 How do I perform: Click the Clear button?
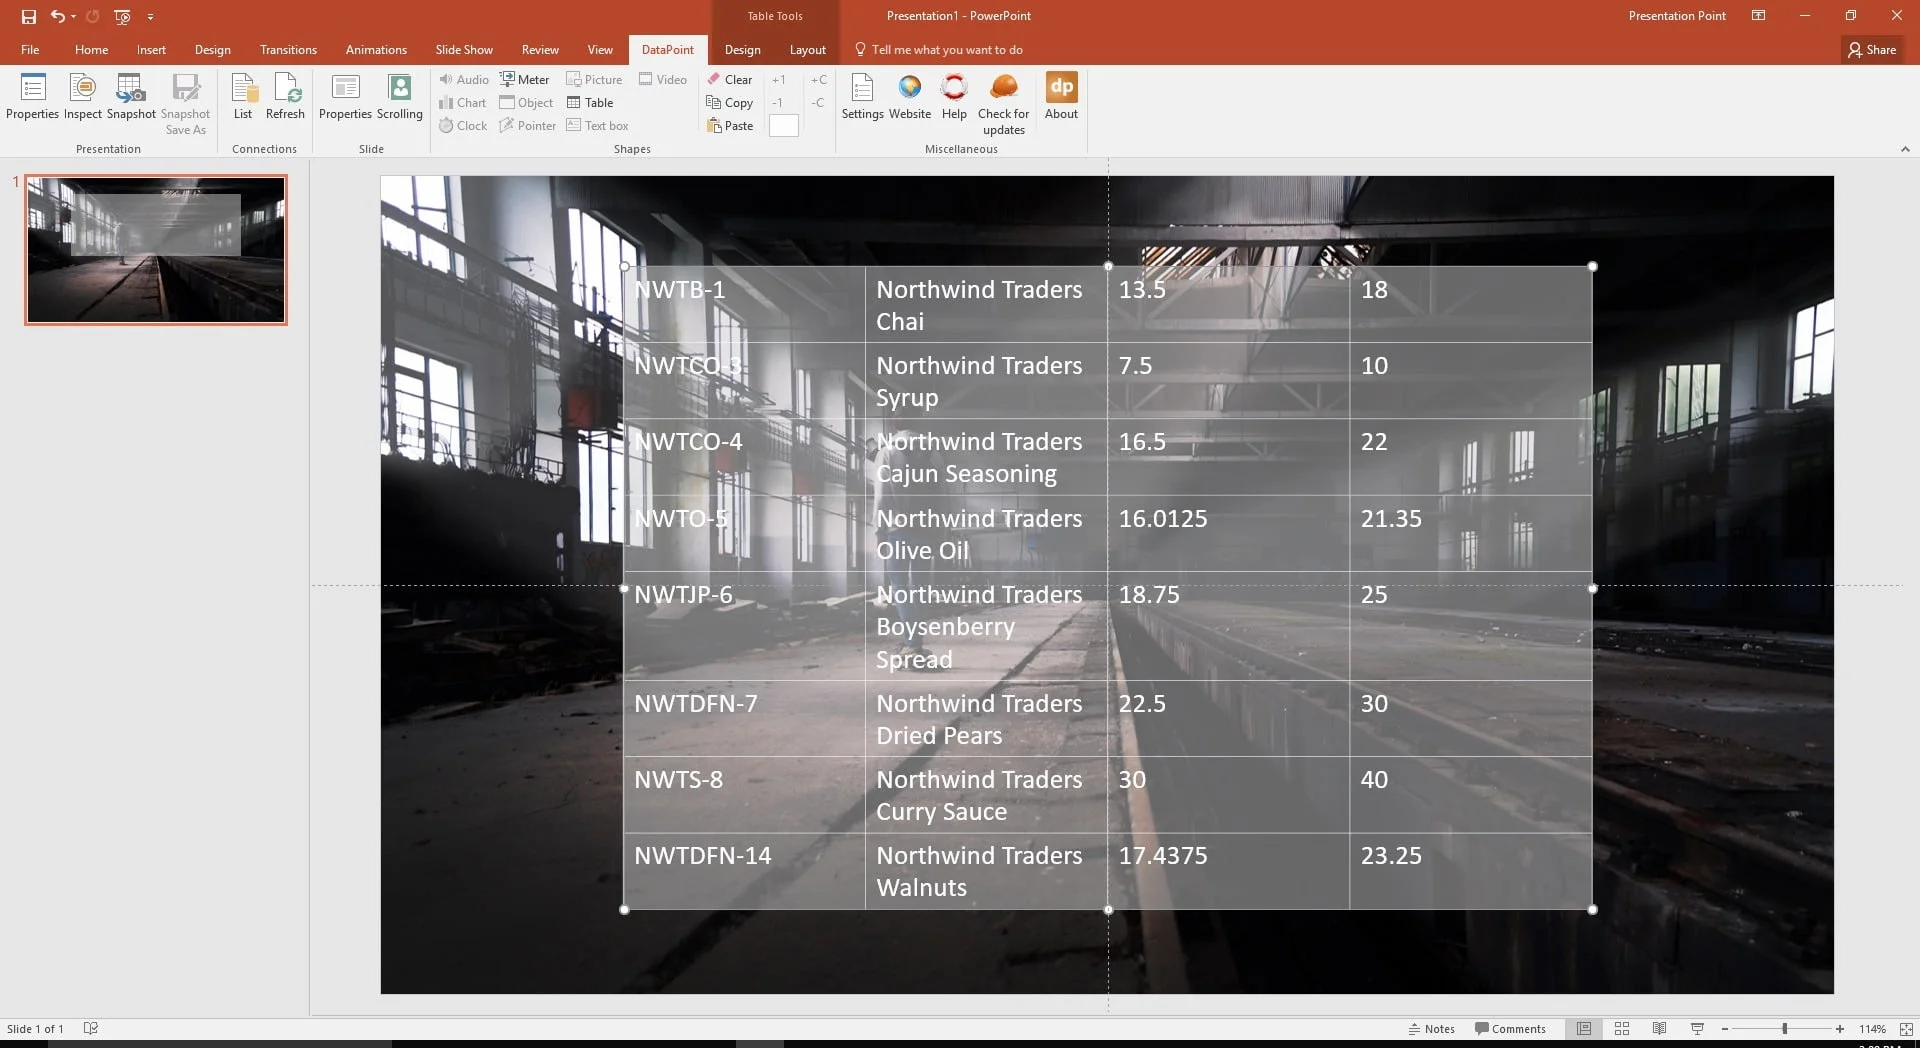pyautogui.click(x=730, y=79)
